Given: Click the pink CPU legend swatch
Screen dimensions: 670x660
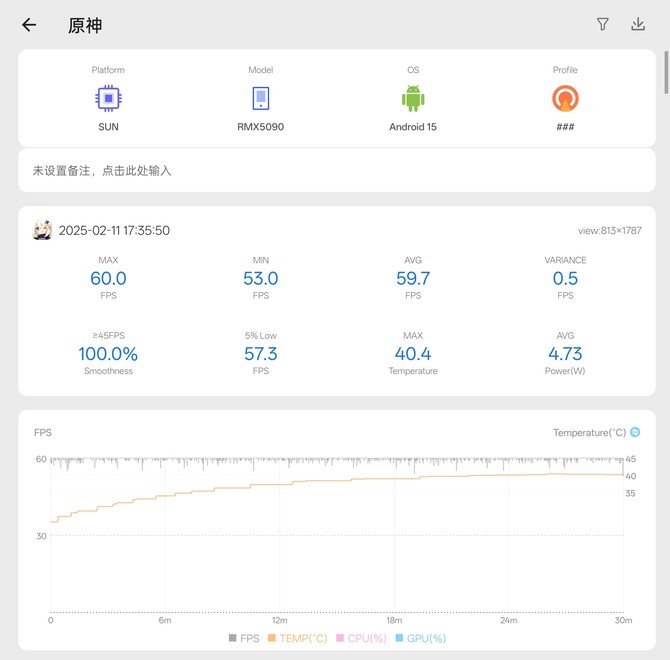Looking at the screenshot, I should 340,638.
